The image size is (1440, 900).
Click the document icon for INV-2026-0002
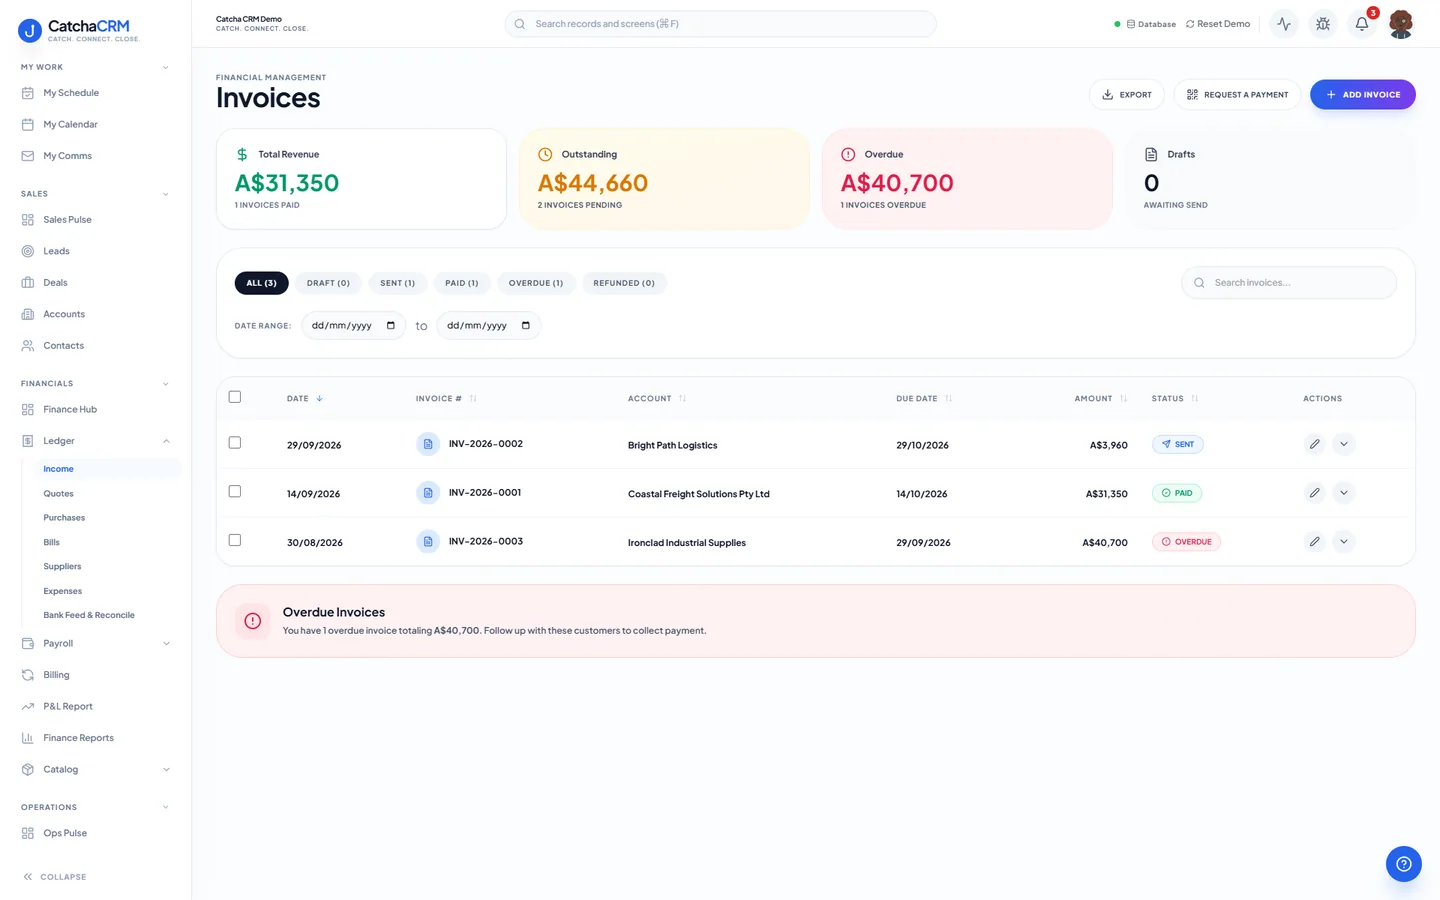(428, 444)
